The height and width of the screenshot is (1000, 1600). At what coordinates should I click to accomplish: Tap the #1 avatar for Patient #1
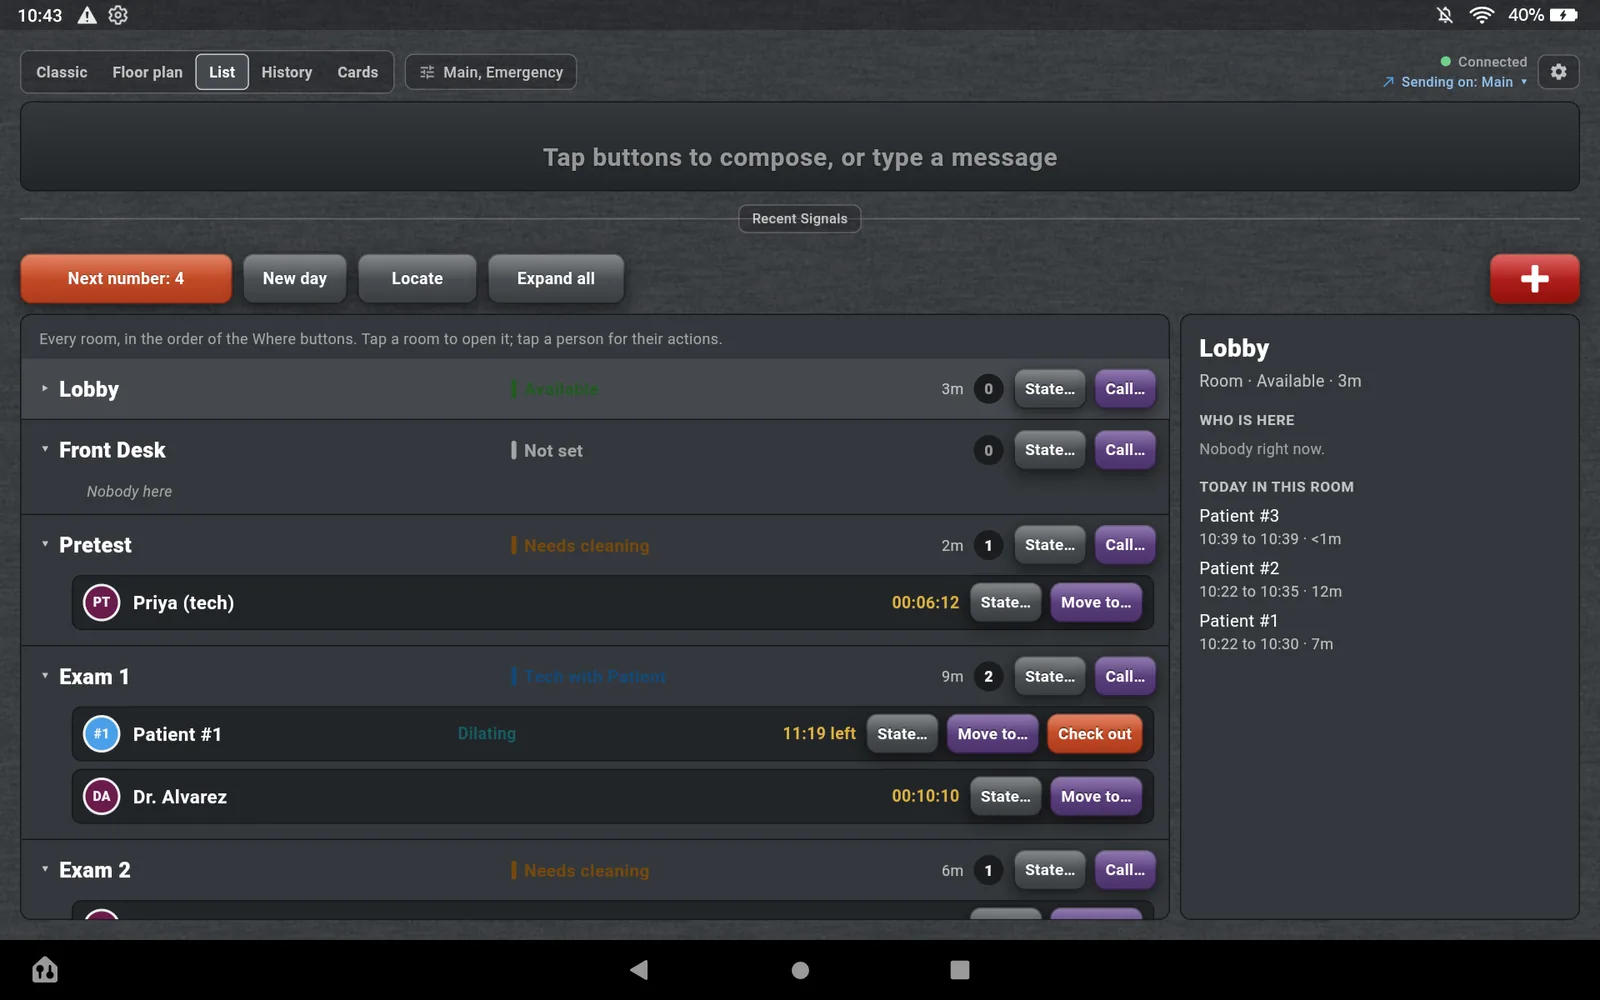click(x=101, y=734)
